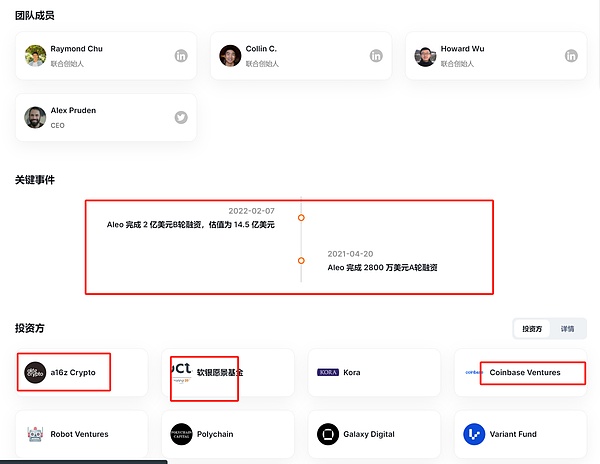Open Collin C.'s LinkedIn icon
This screenshot has width=600, height=464.
click(x=376, y=56)
